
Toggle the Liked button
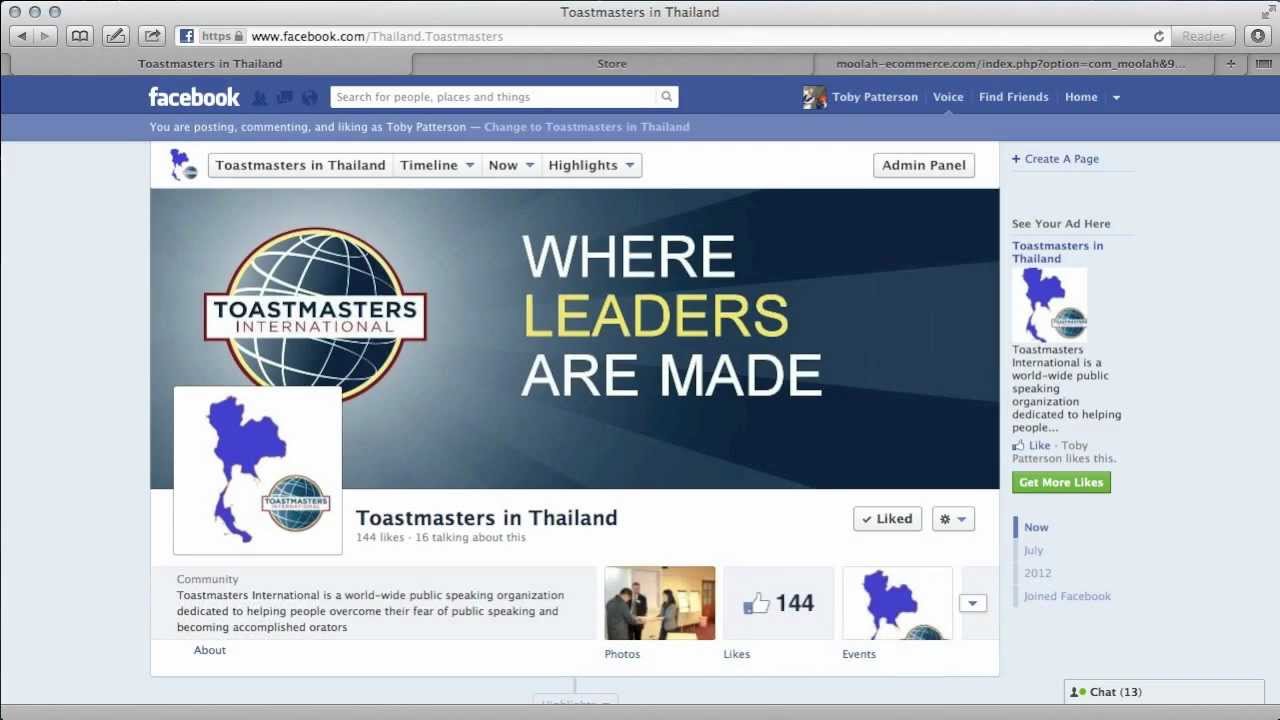[x=887, y=519]
